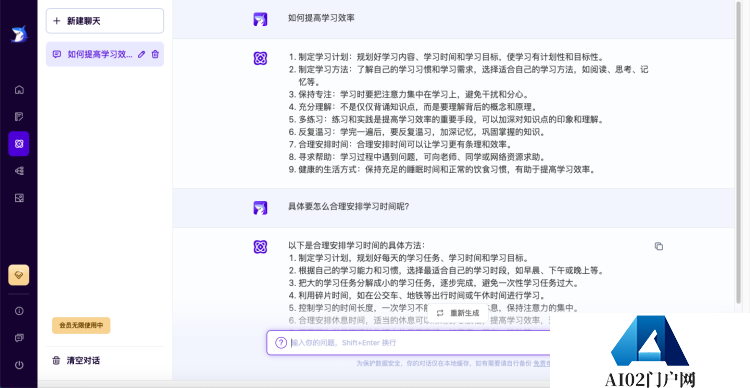Open the info circle sidebar icon
Viewport: 750px width, 388px height.
19,311
